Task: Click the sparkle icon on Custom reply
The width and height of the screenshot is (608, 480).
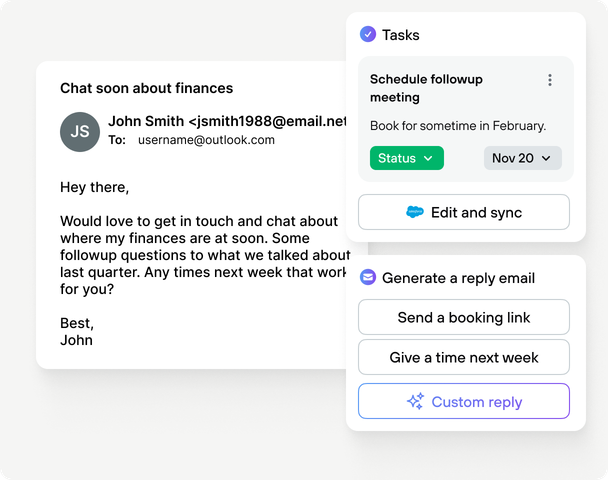Action: 416,402
